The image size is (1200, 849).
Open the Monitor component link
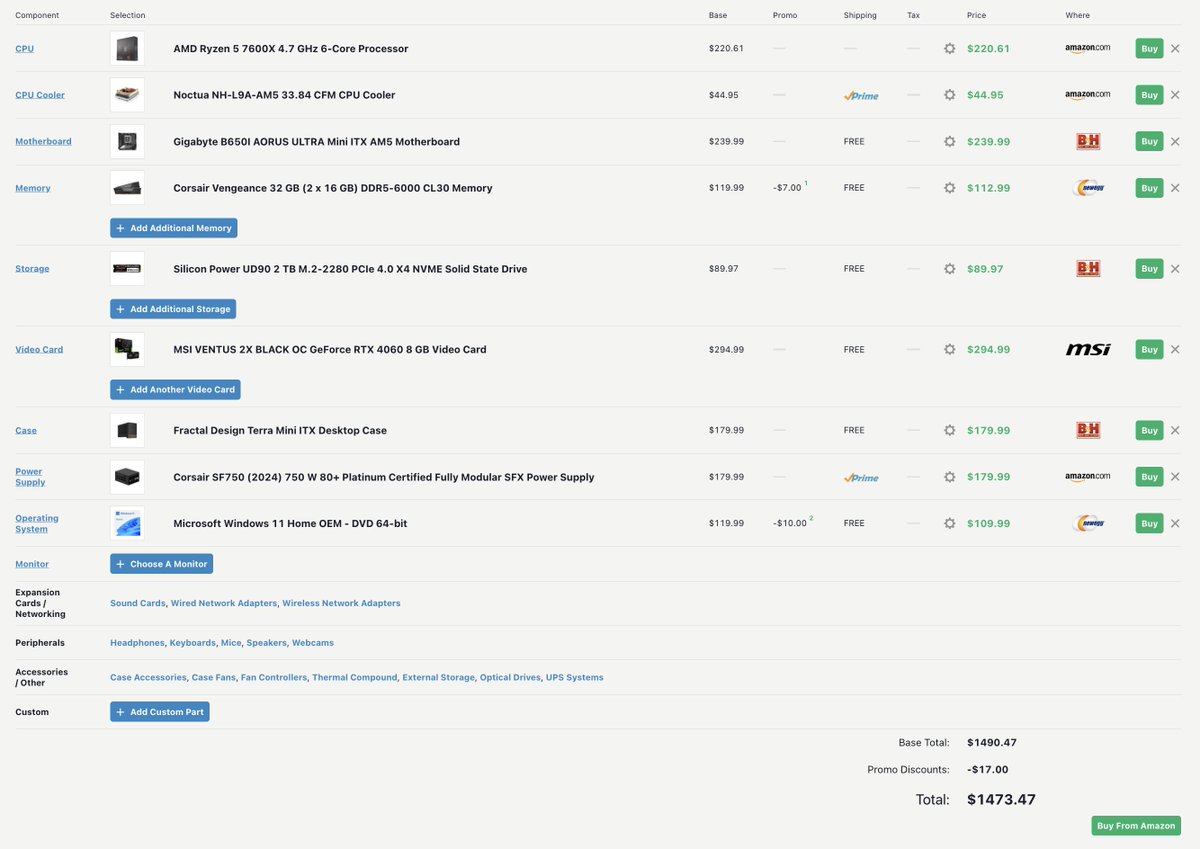[x=32, y=564]
